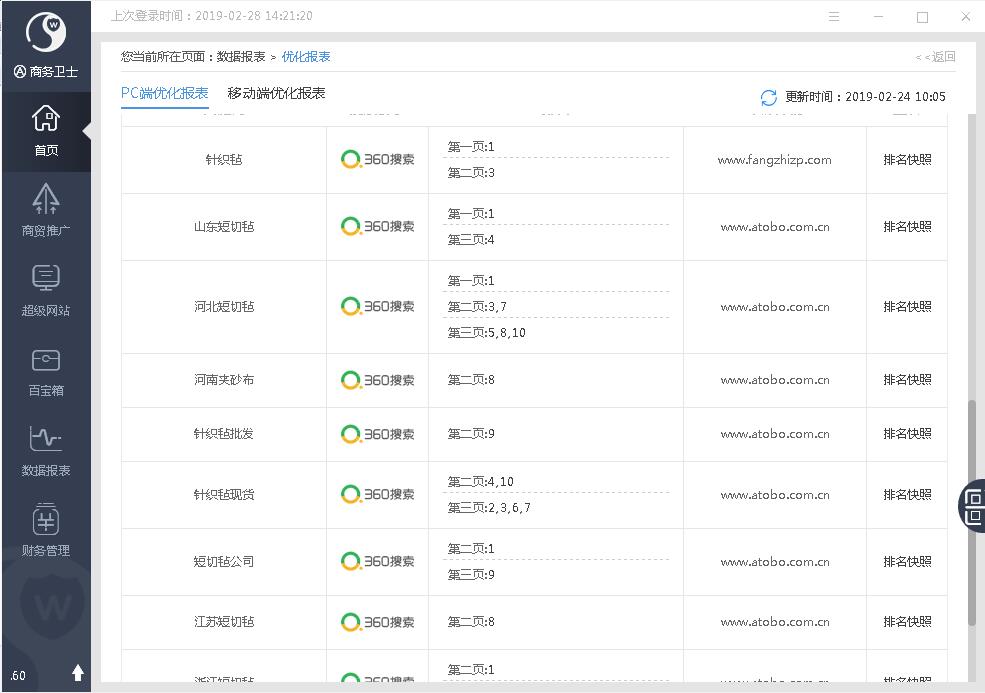
Task: Open 财务管理 finance icon
Action: pos(45,530)
